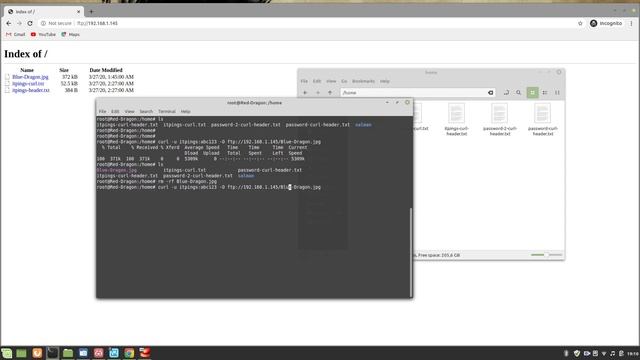Open the terminal Terminal menu

pos(167,111)
